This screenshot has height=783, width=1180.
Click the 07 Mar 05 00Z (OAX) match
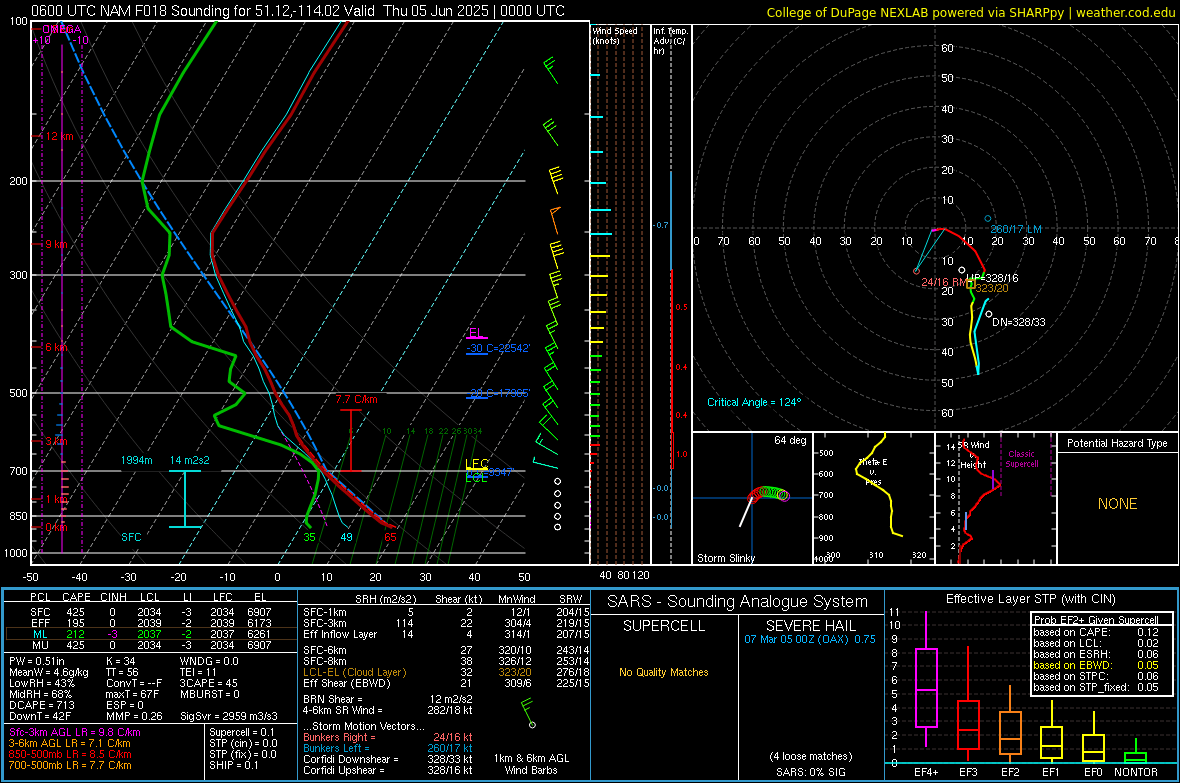coord(810,639)
